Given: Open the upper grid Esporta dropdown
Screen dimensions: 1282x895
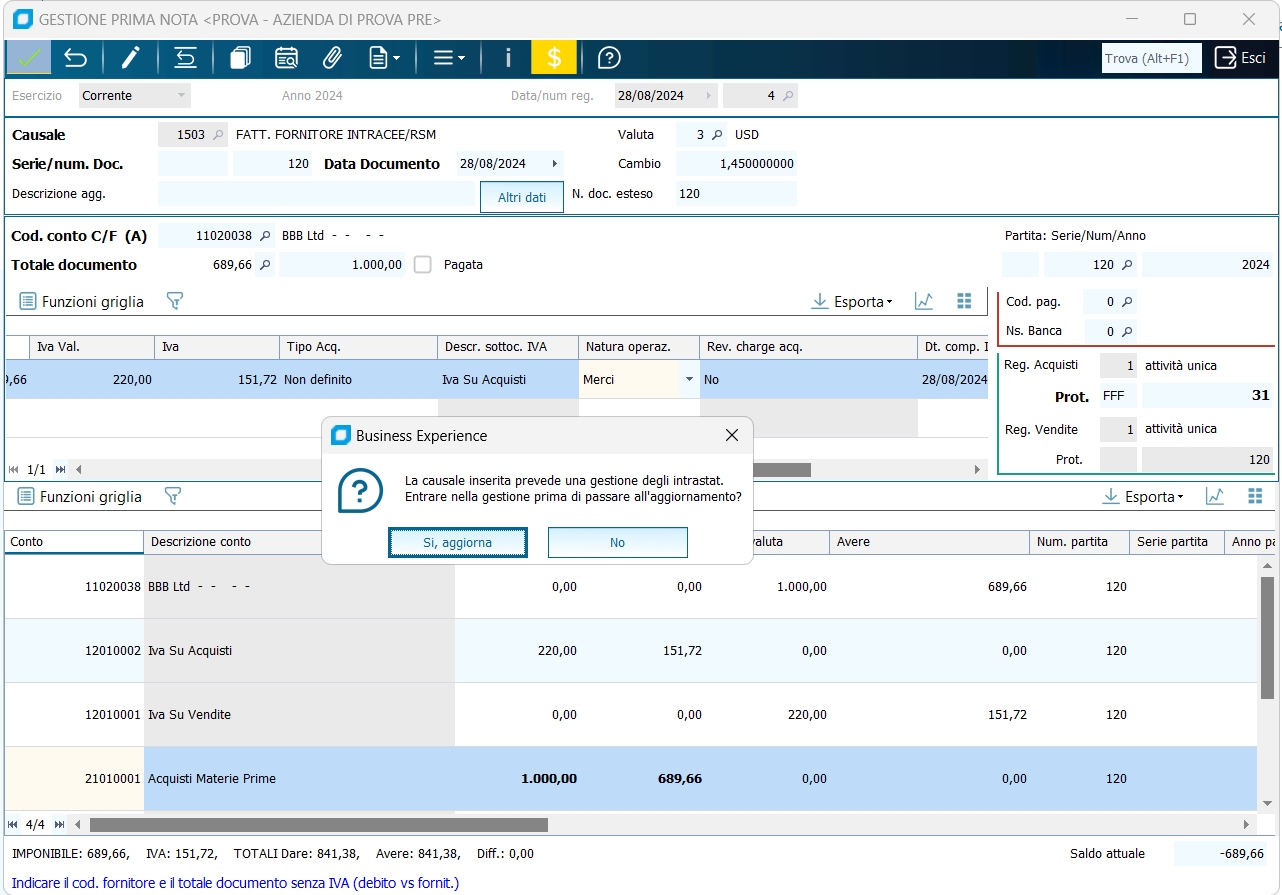Looking at the screenshot, I should pyautogui.click(x=851, y=301).
